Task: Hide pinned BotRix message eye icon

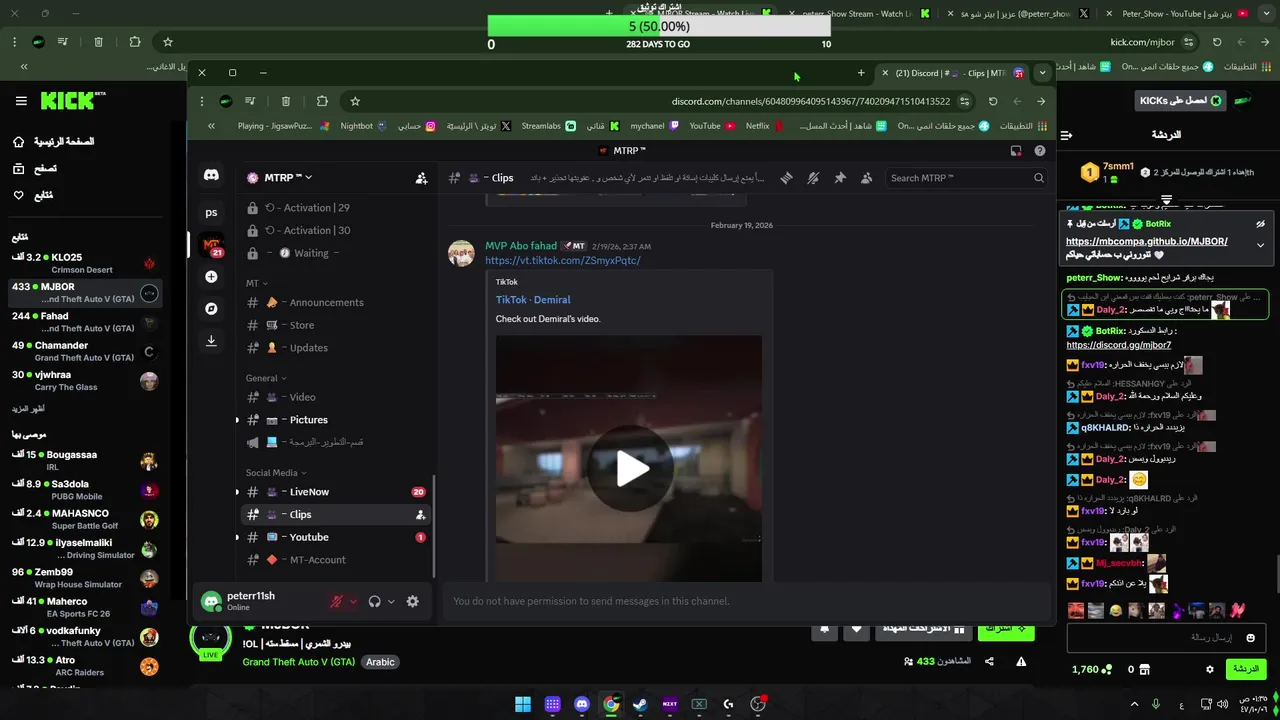Action: click(x=1261, y=224)
